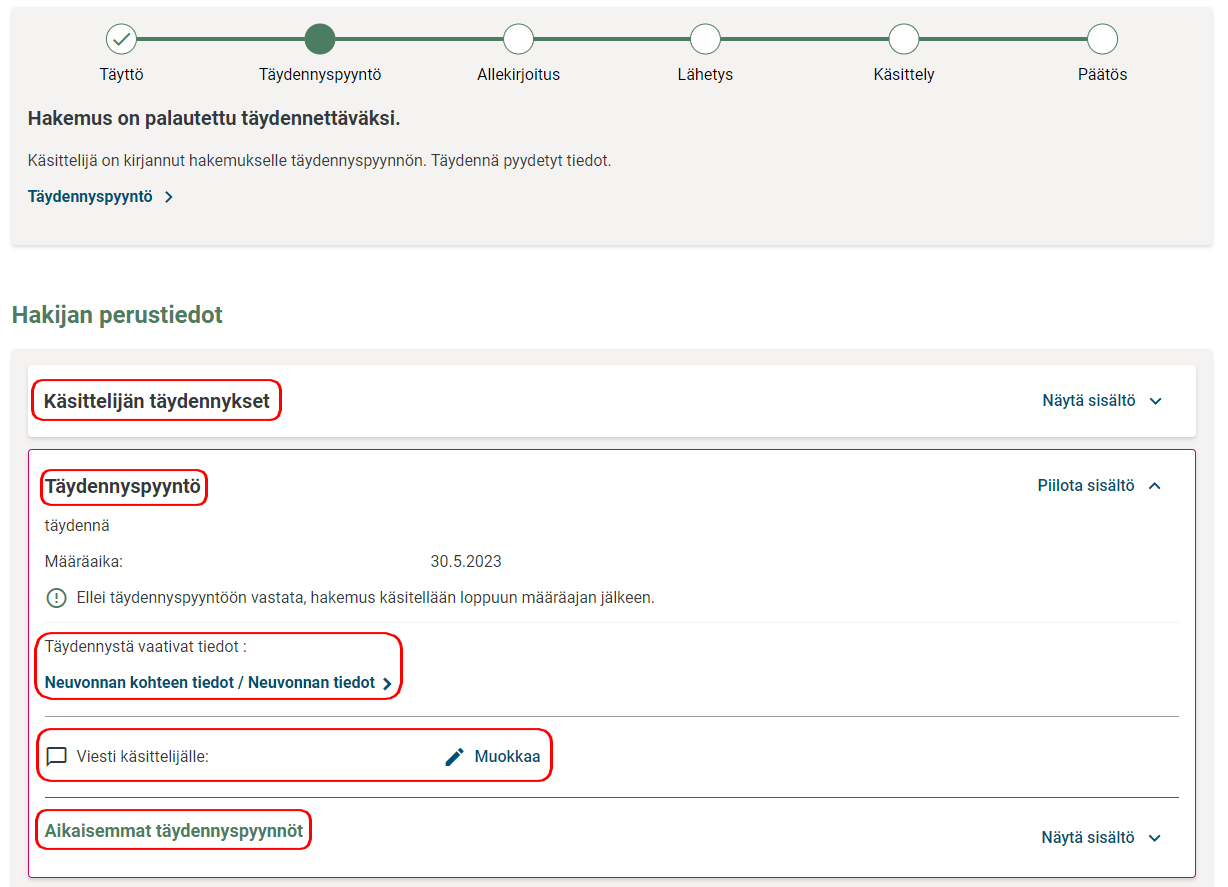Click the Käsittelijän täydennykset heading
The image size is (1228, 887).
point(157,402)
